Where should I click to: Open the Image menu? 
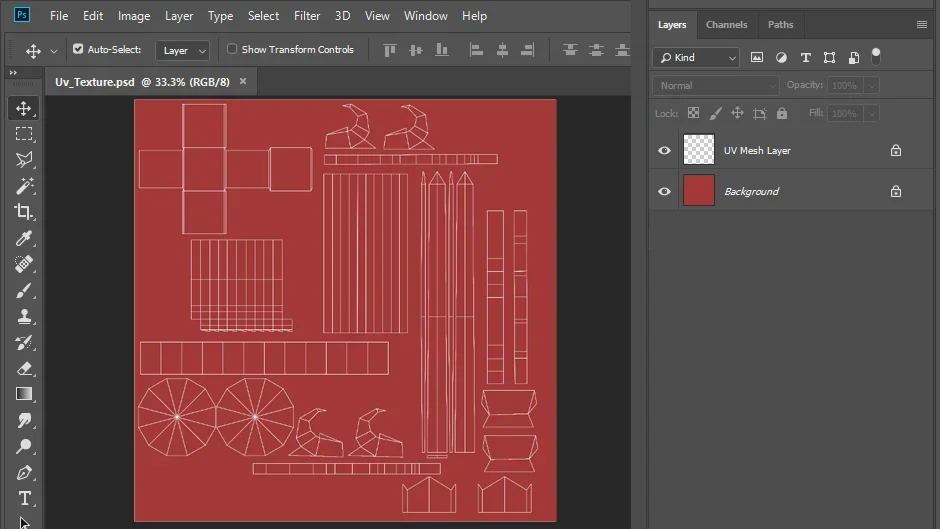click(x=134, y=16)
